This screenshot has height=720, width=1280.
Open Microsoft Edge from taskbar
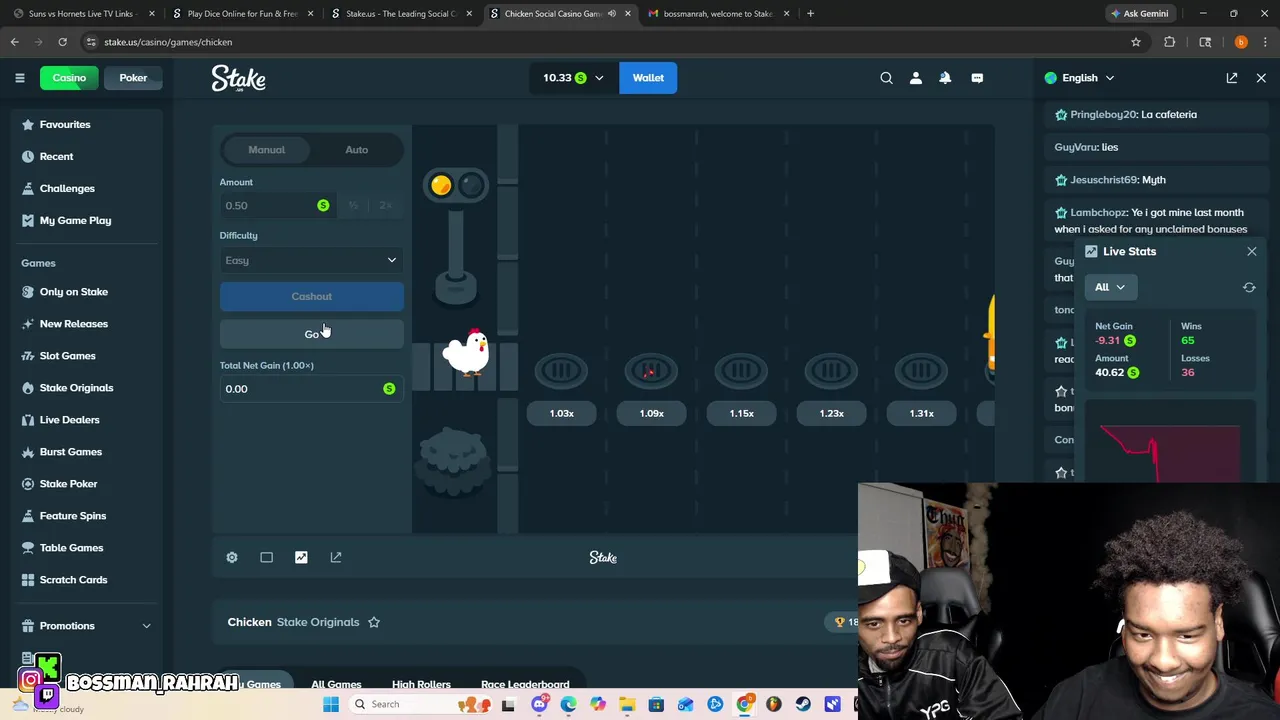point(568,704)
